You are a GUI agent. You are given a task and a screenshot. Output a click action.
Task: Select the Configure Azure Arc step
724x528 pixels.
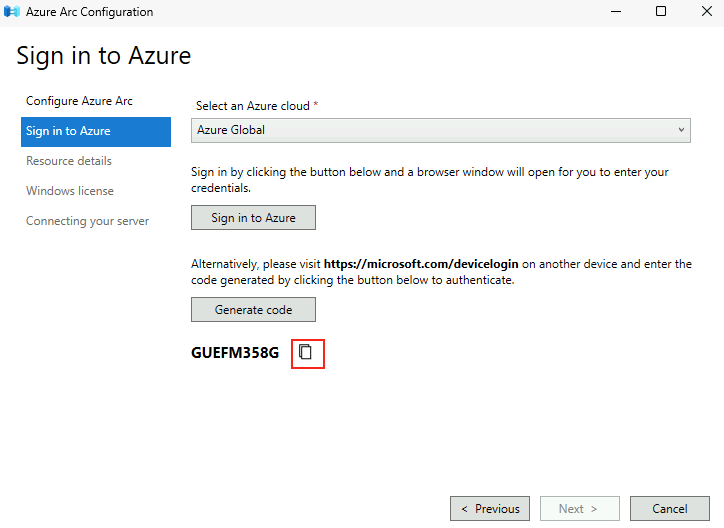(79, 101)
